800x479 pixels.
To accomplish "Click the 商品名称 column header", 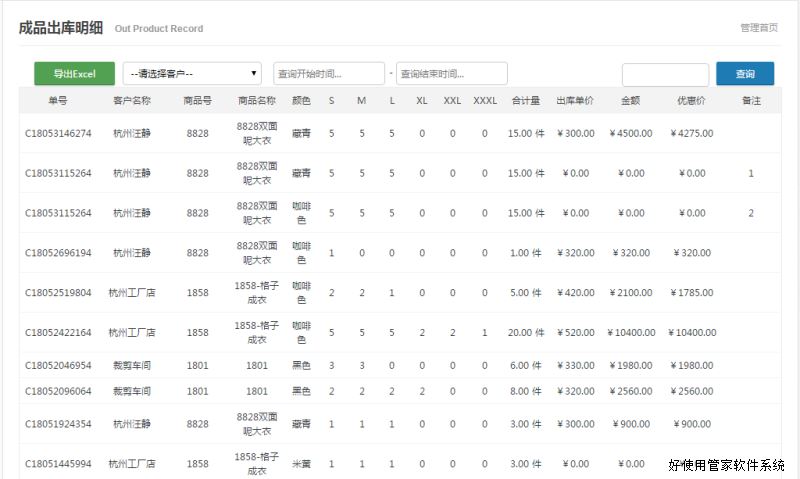I will tap(257, 101).
